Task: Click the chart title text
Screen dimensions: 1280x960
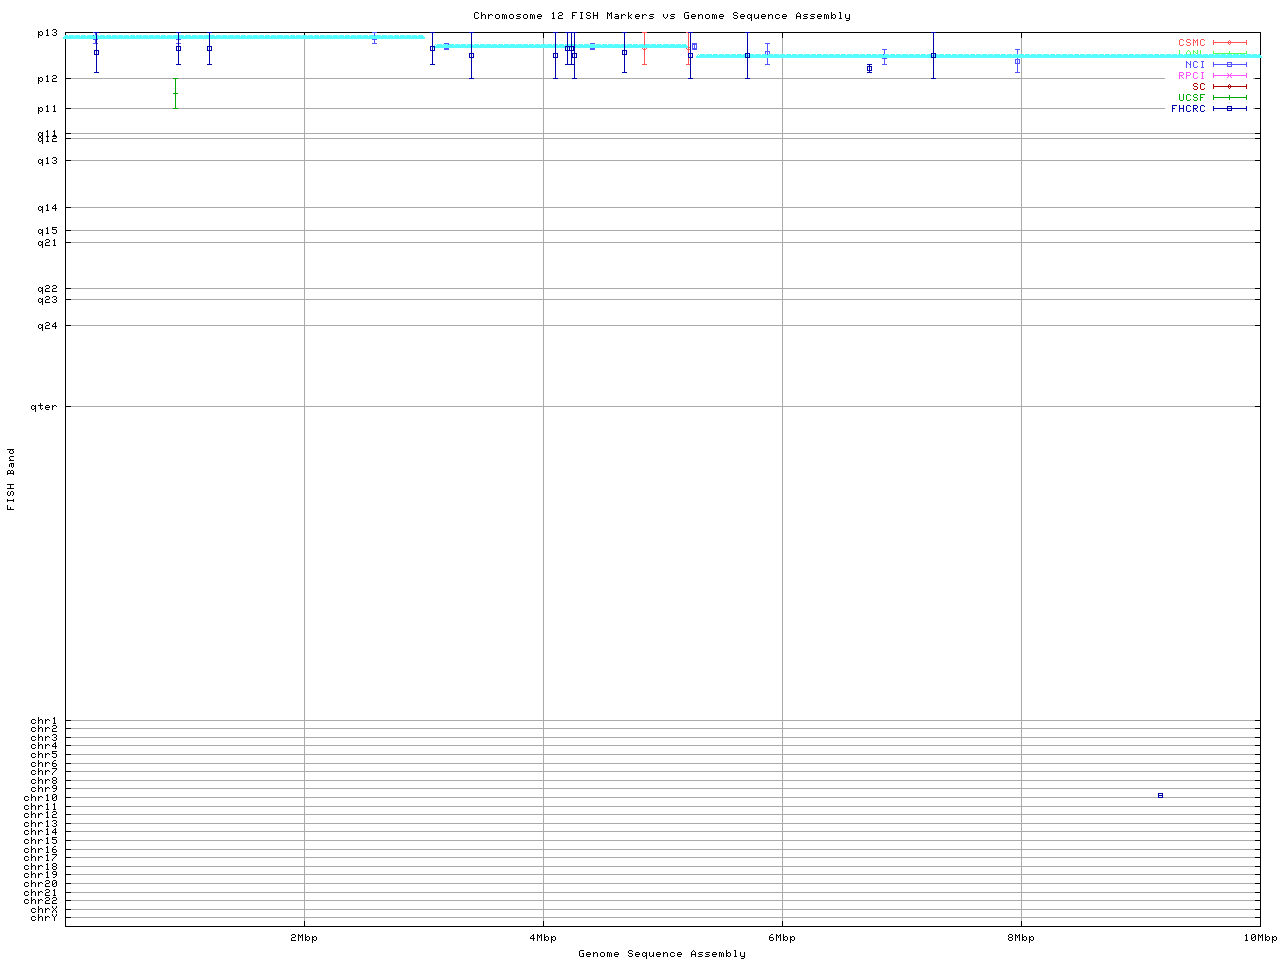Action: 661,16
